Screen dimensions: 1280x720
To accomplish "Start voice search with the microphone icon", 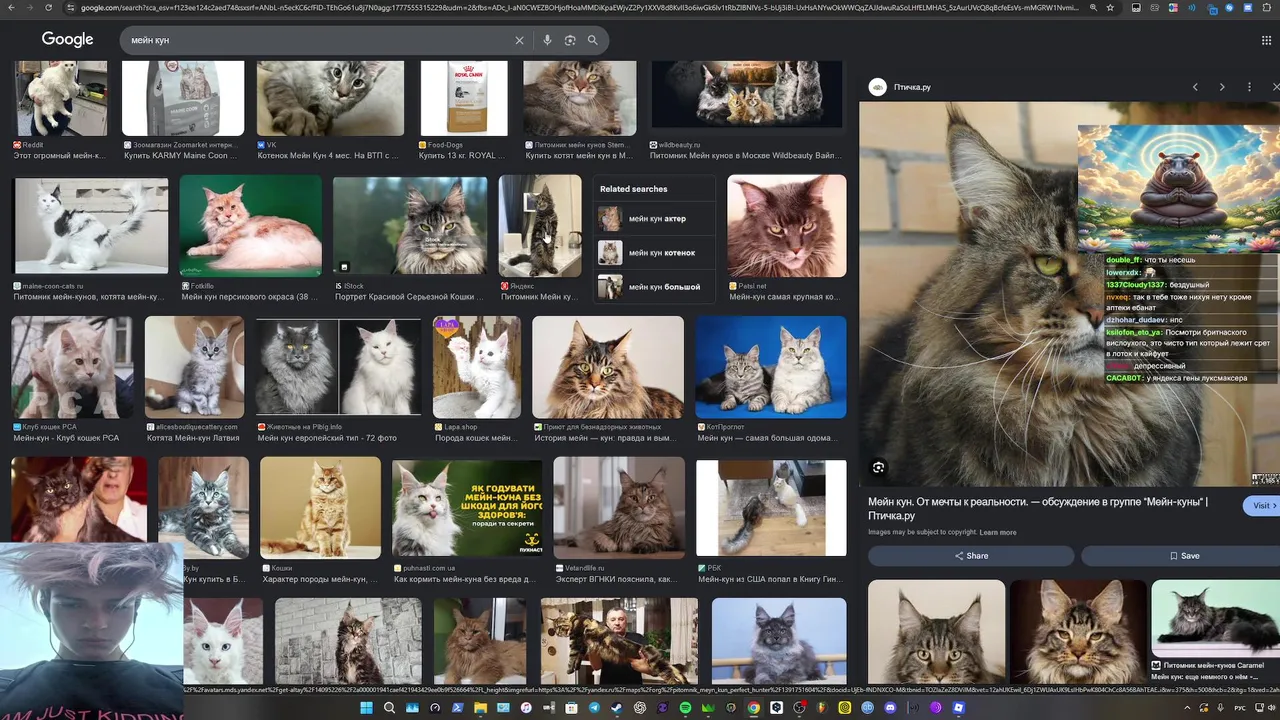I will coord(547,40).
